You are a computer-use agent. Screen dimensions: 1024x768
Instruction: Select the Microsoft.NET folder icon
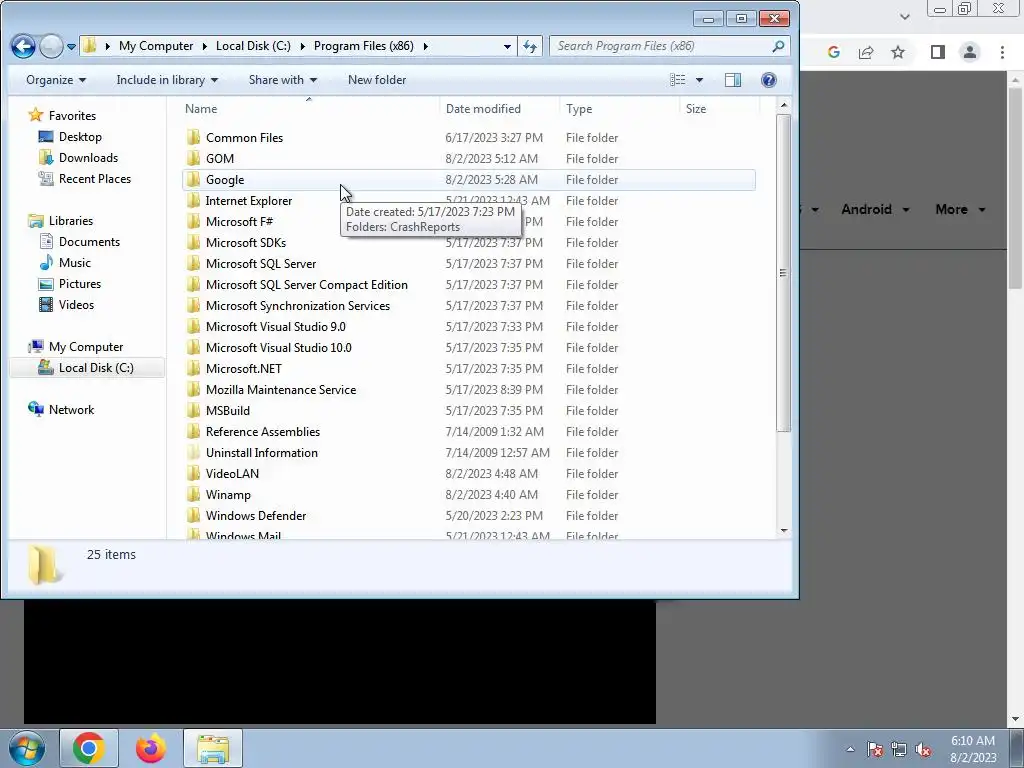(193, 368)
